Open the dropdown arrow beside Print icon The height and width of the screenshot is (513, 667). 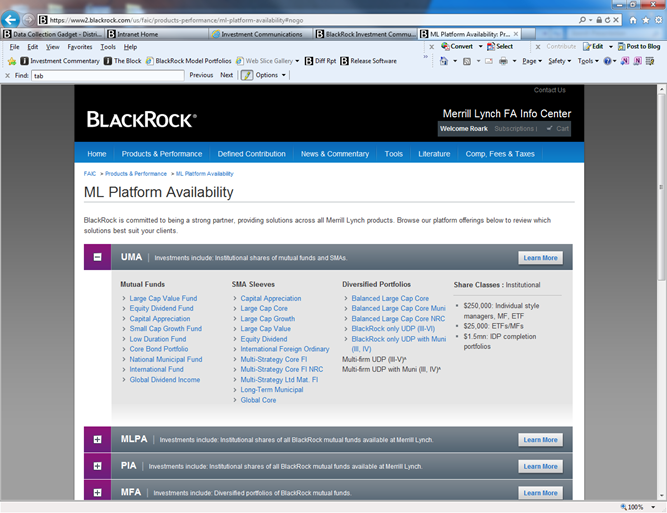tap(514, 61)
